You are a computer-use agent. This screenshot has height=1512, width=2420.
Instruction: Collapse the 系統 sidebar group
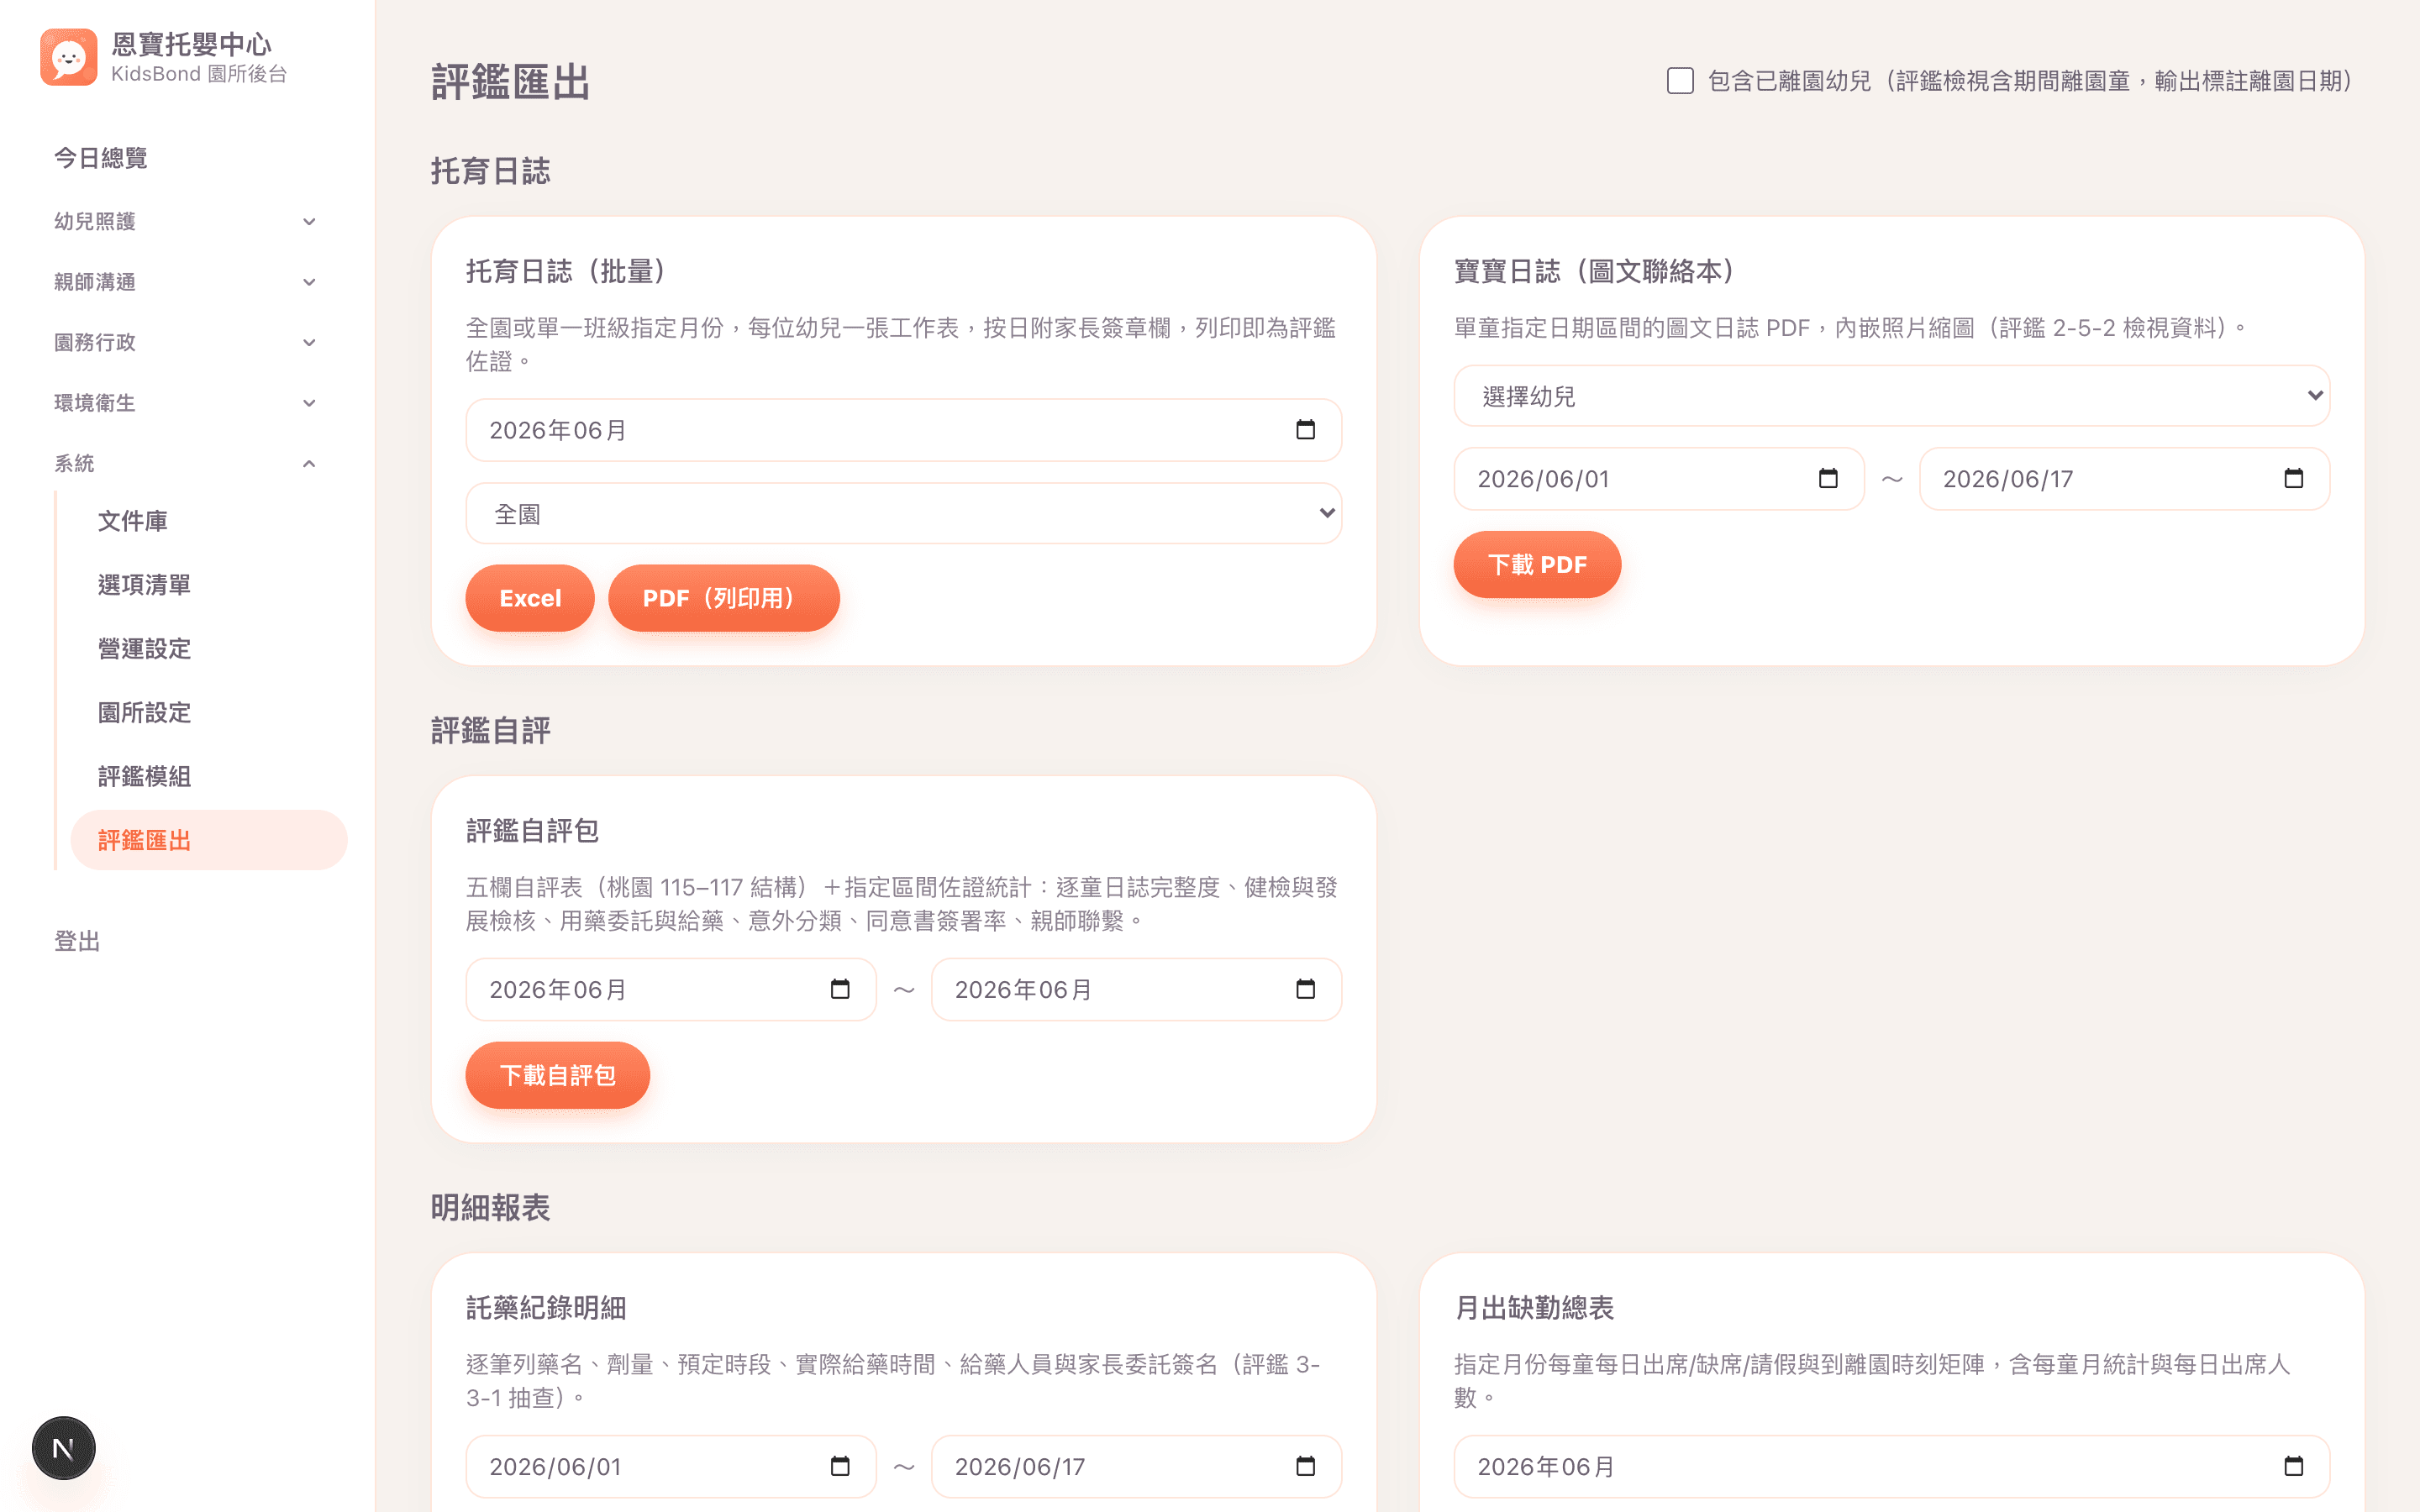[x=185, y=463]
